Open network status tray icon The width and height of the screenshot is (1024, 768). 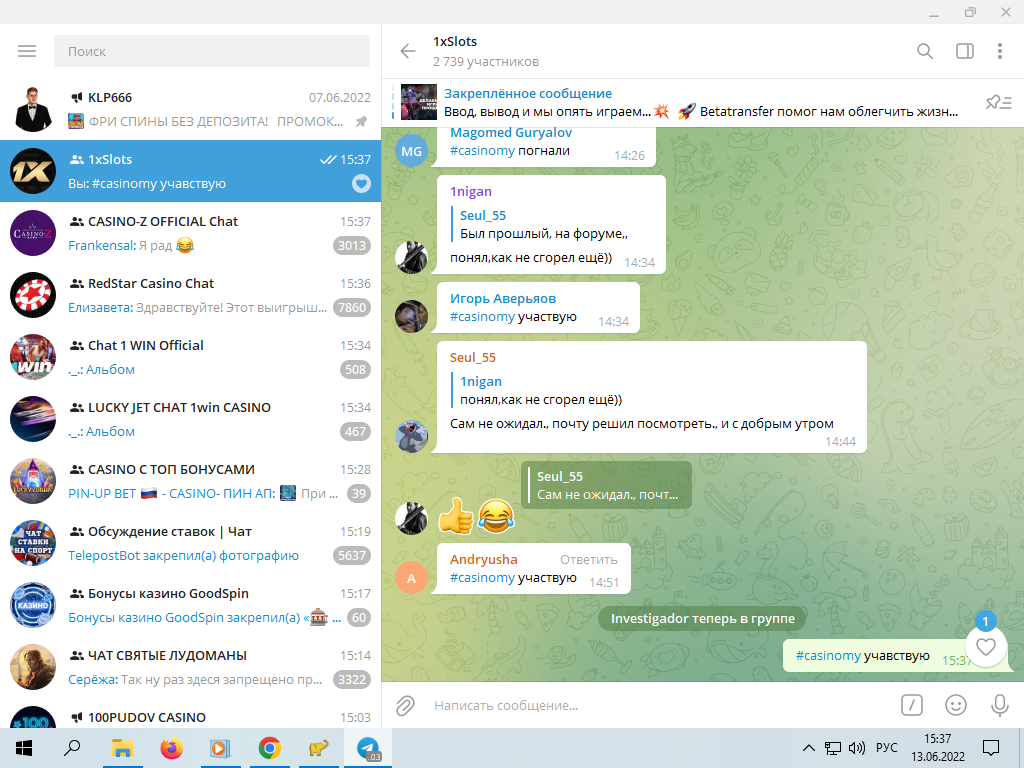(833, 748)
